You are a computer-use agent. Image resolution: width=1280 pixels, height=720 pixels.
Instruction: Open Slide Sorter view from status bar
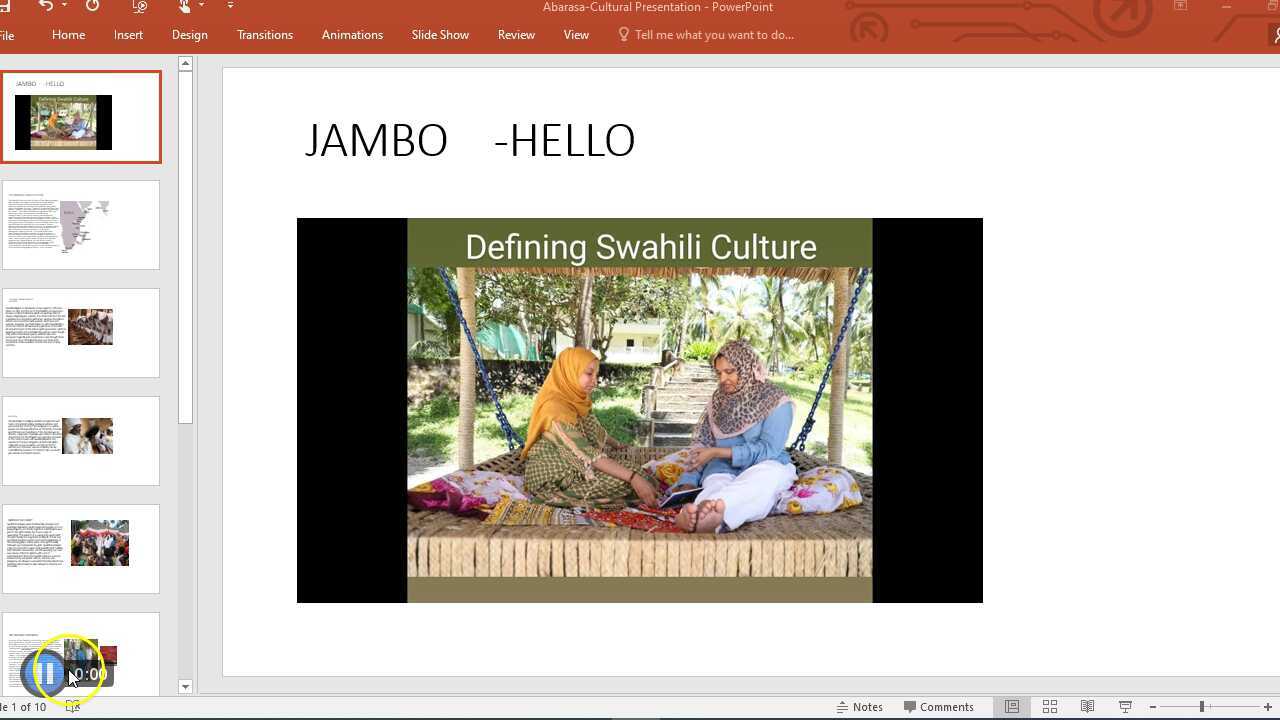1049,706
